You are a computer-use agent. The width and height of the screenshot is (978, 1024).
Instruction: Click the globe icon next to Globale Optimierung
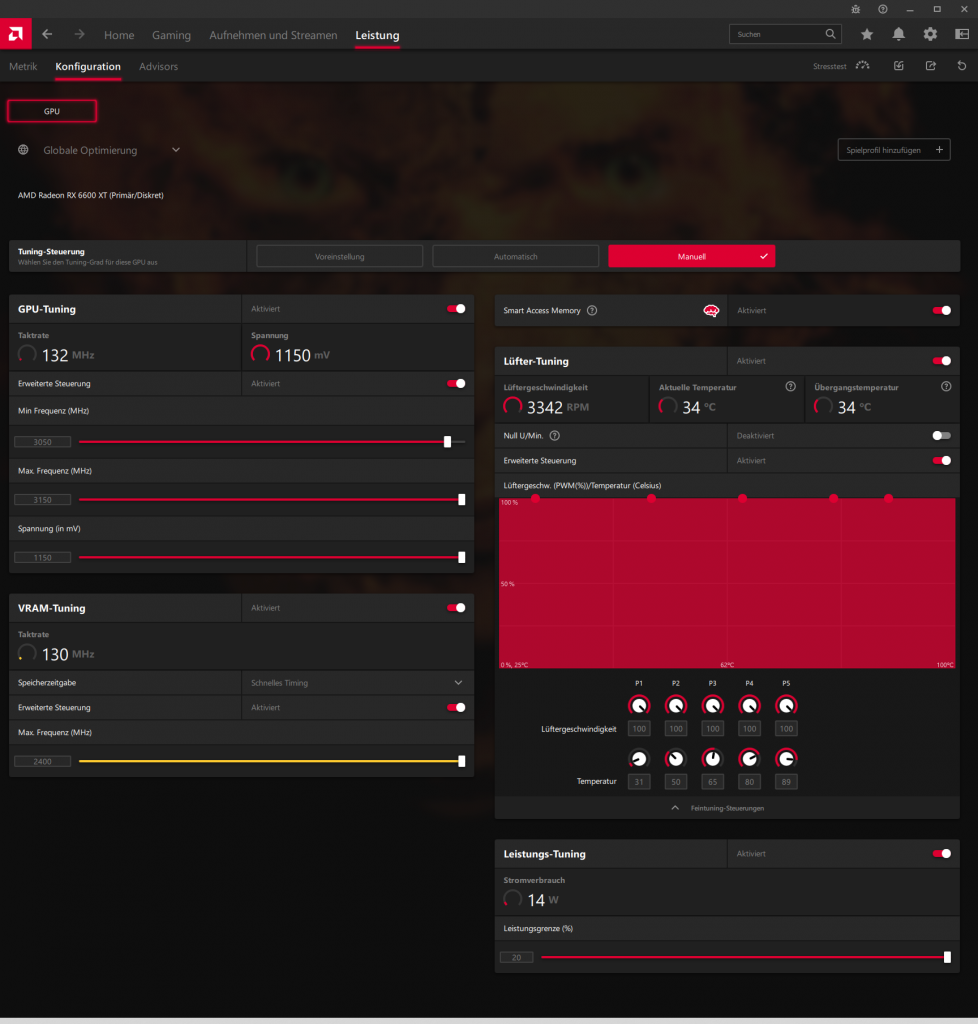coord(24,150)
